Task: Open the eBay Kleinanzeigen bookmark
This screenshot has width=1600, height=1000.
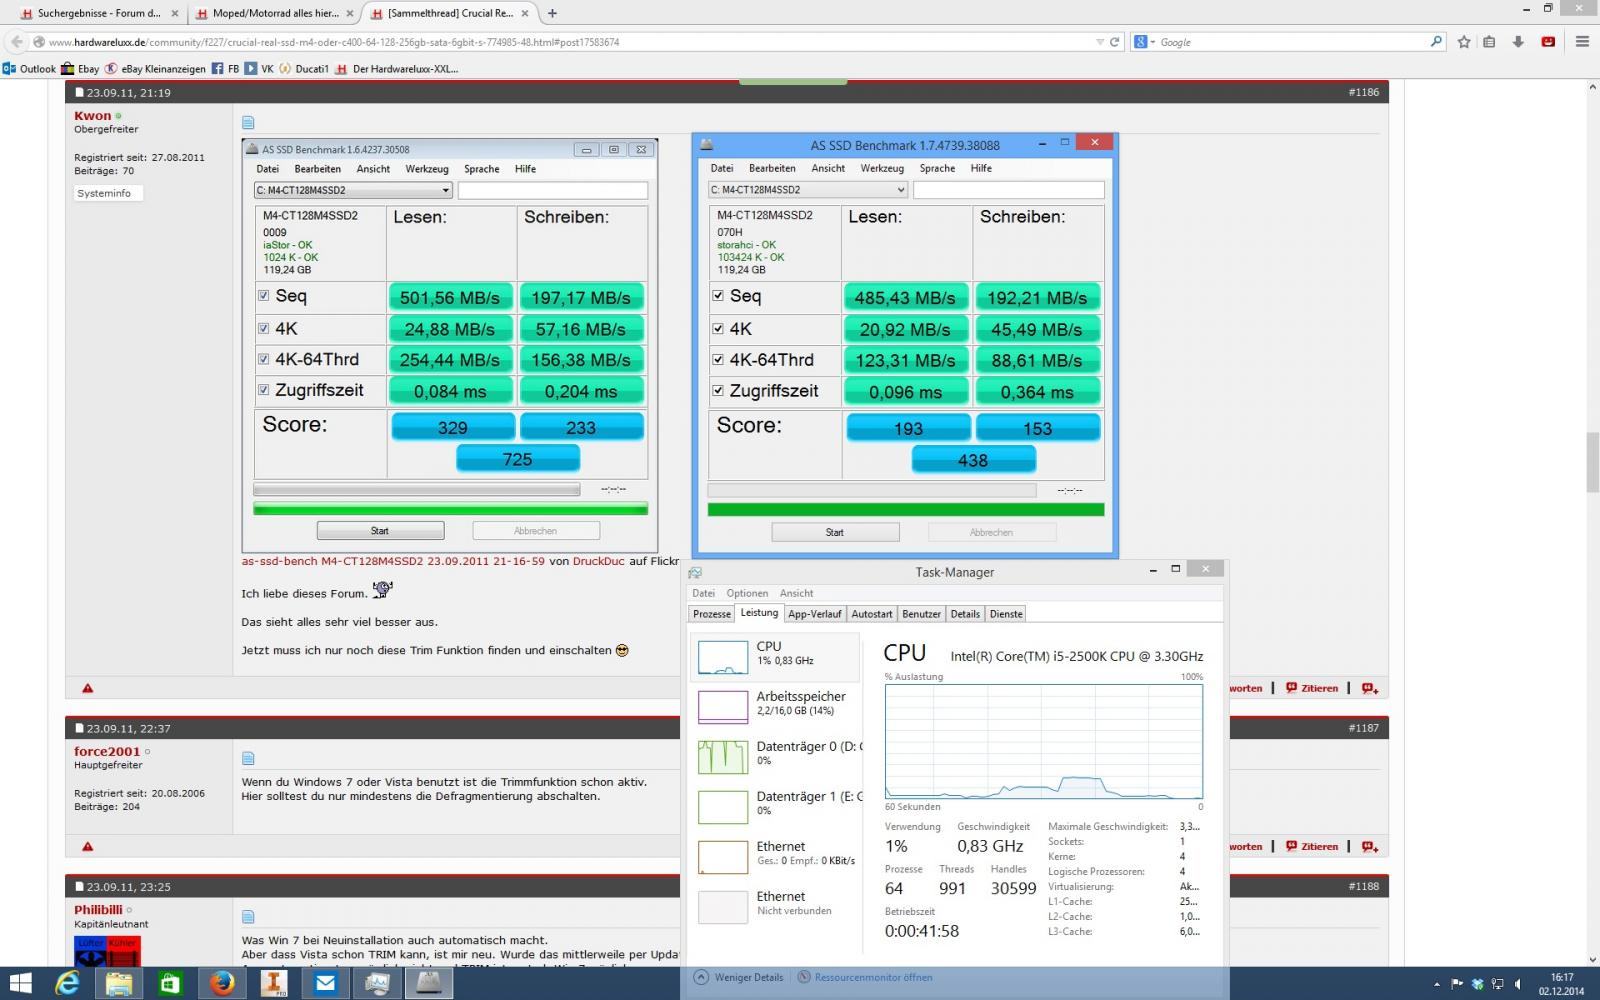Action: (x=155, y=69)
